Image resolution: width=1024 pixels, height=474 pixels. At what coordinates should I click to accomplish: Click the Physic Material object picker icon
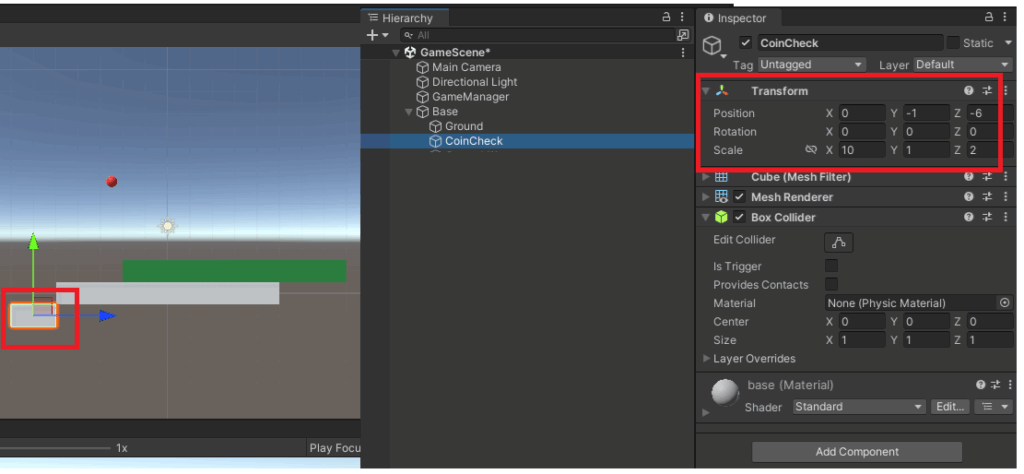(1004, 303)
